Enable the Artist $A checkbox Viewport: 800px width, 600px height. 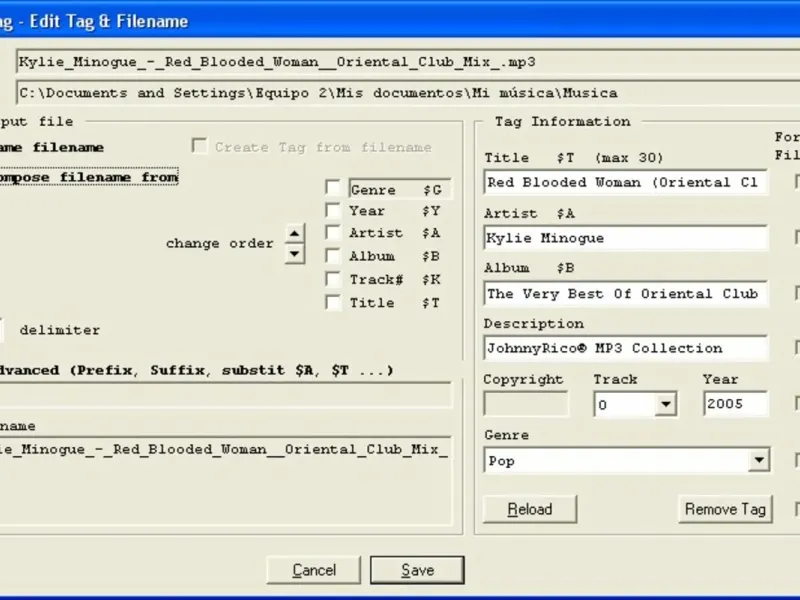click(333, 233)
